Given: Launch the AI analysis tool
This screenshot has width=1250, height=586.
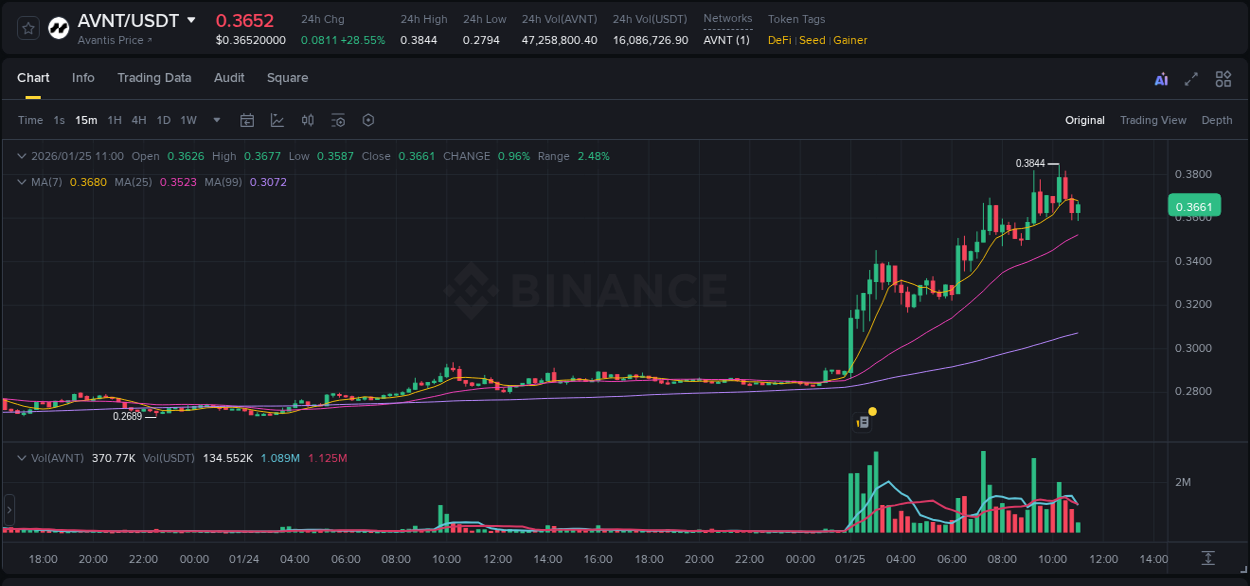Looking at the screenshot, I should (1159, 78).
